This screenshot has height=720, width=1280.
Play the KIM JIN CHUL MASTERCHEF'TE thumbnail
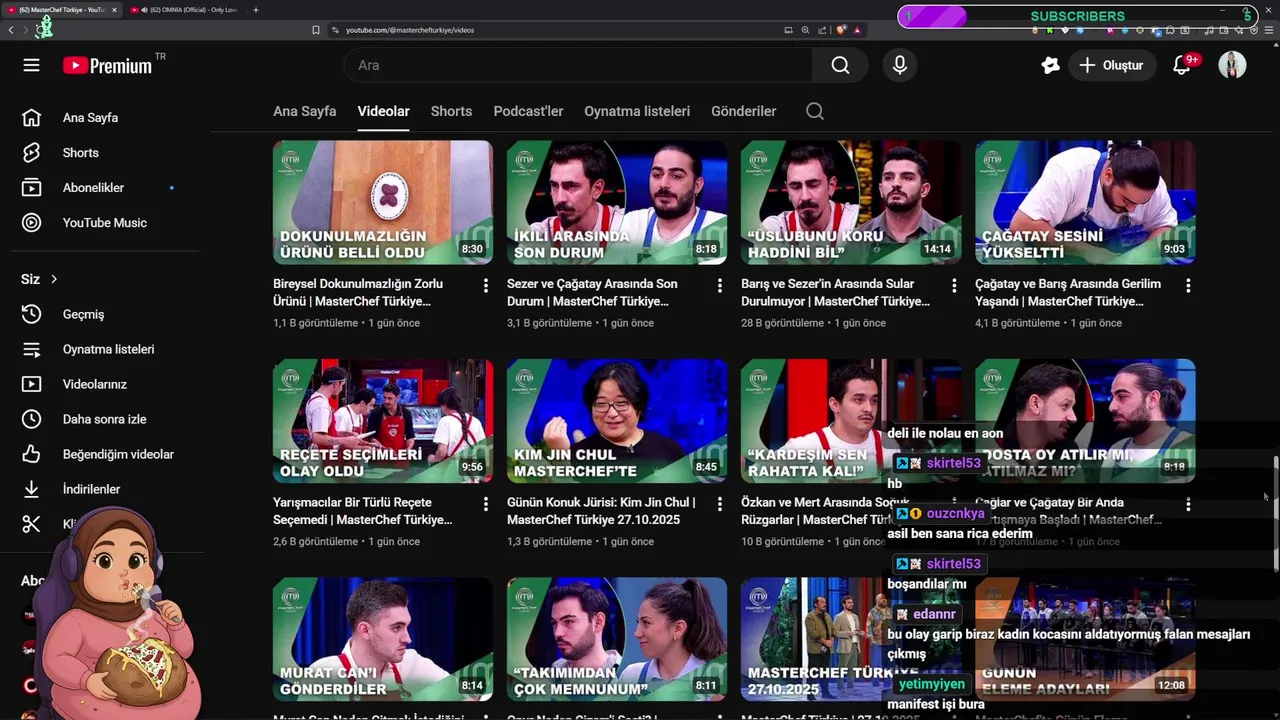[617, 421]
